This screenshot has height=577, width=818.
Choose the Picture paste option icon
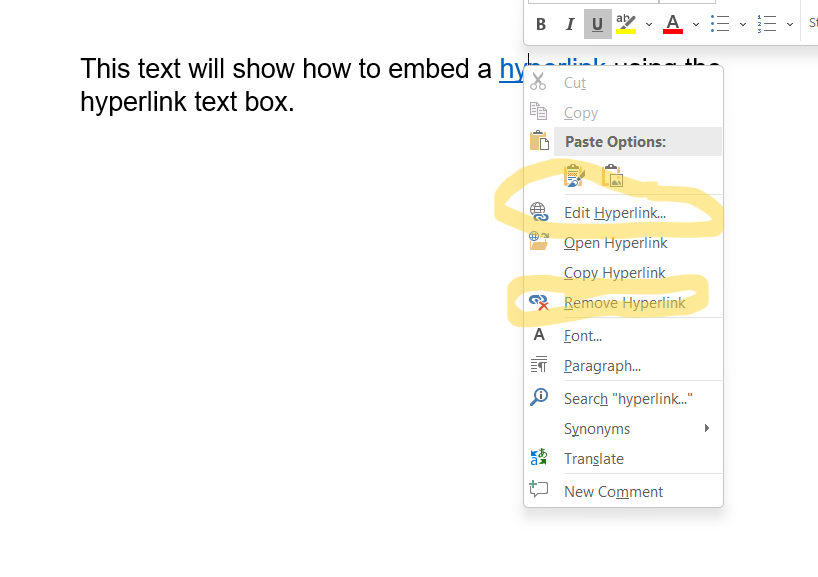tap(613, 177)
